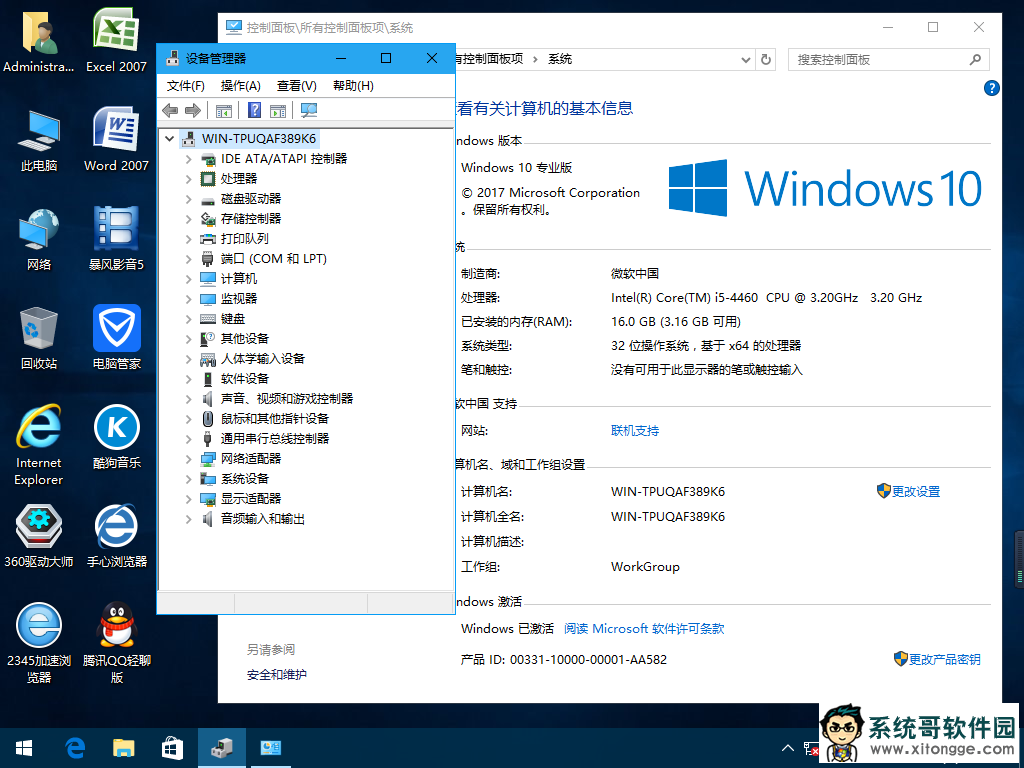This screenshot has width=1024, height=768.
Task: Expand 处理器 node
Action: [189, 179]
